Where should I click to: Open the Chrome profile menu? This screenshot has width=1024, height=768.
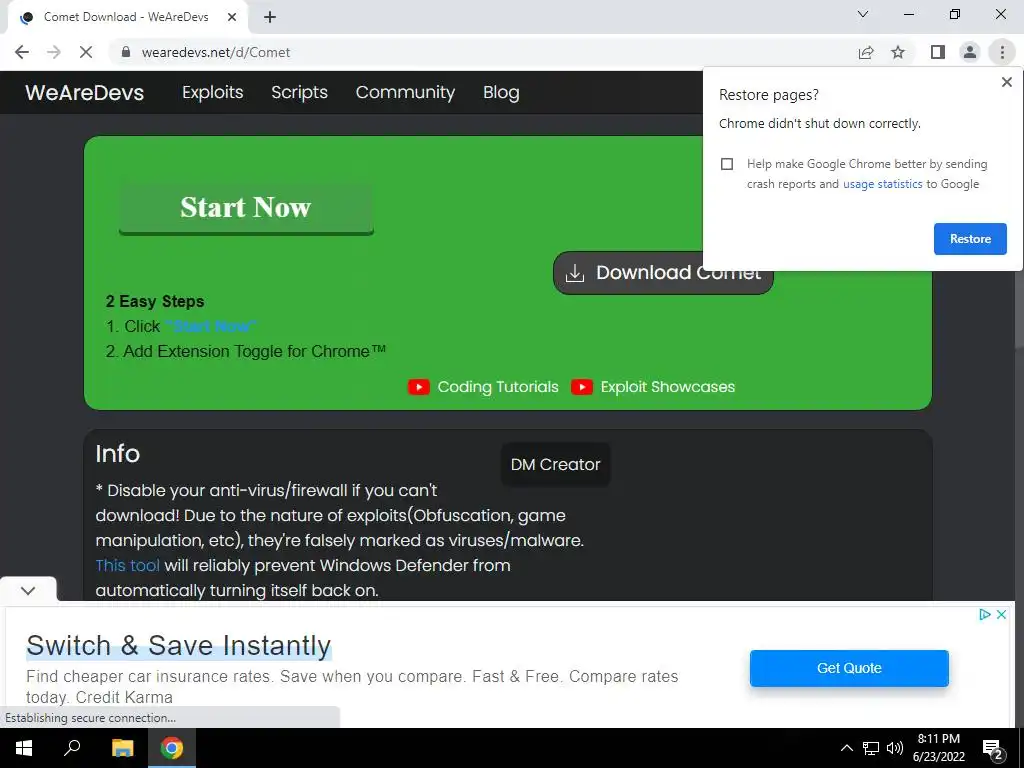[x=970, y=52]
